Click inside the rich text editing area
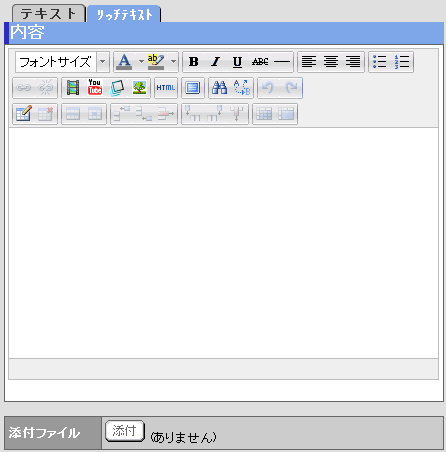Image resolution: width=446 pixels, height=452 pixels. [x=223, y=243]
